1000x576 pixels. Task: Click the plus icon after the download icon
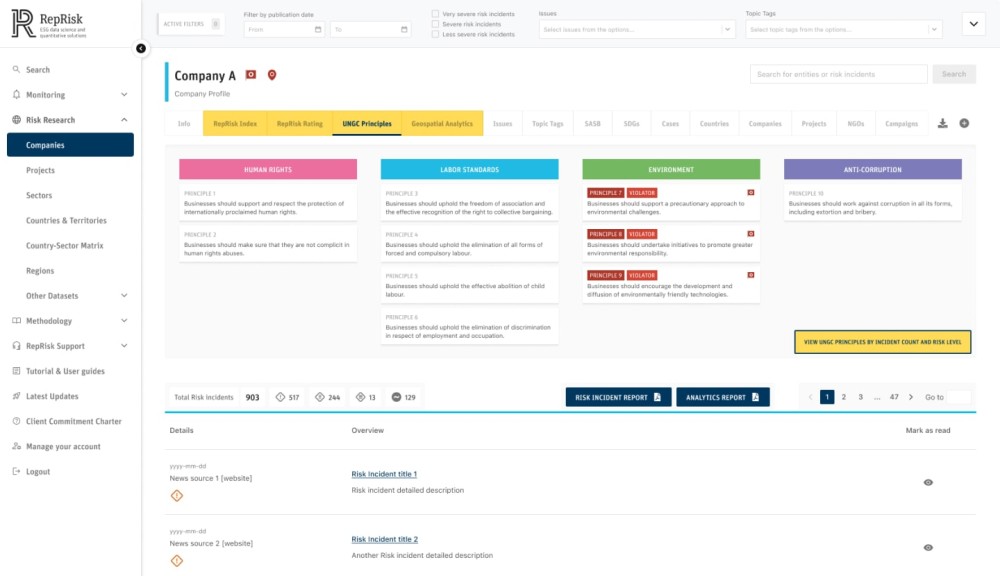pyautogui.click(x=964, y=124)
